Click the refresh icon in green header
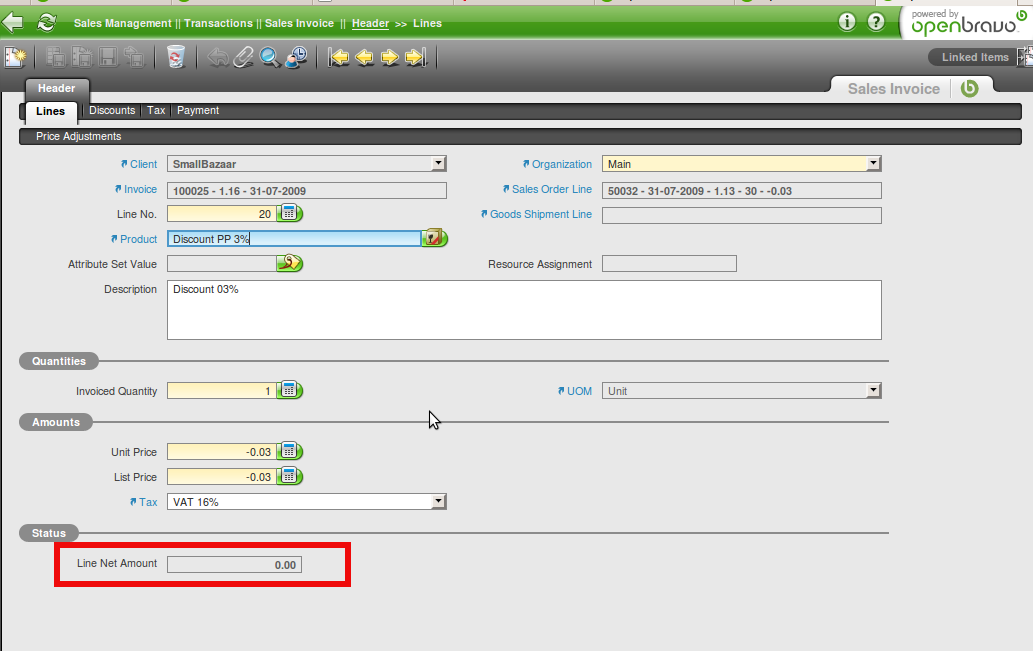The height and width of the screenshot is (651, 1033). pos(46,22)
